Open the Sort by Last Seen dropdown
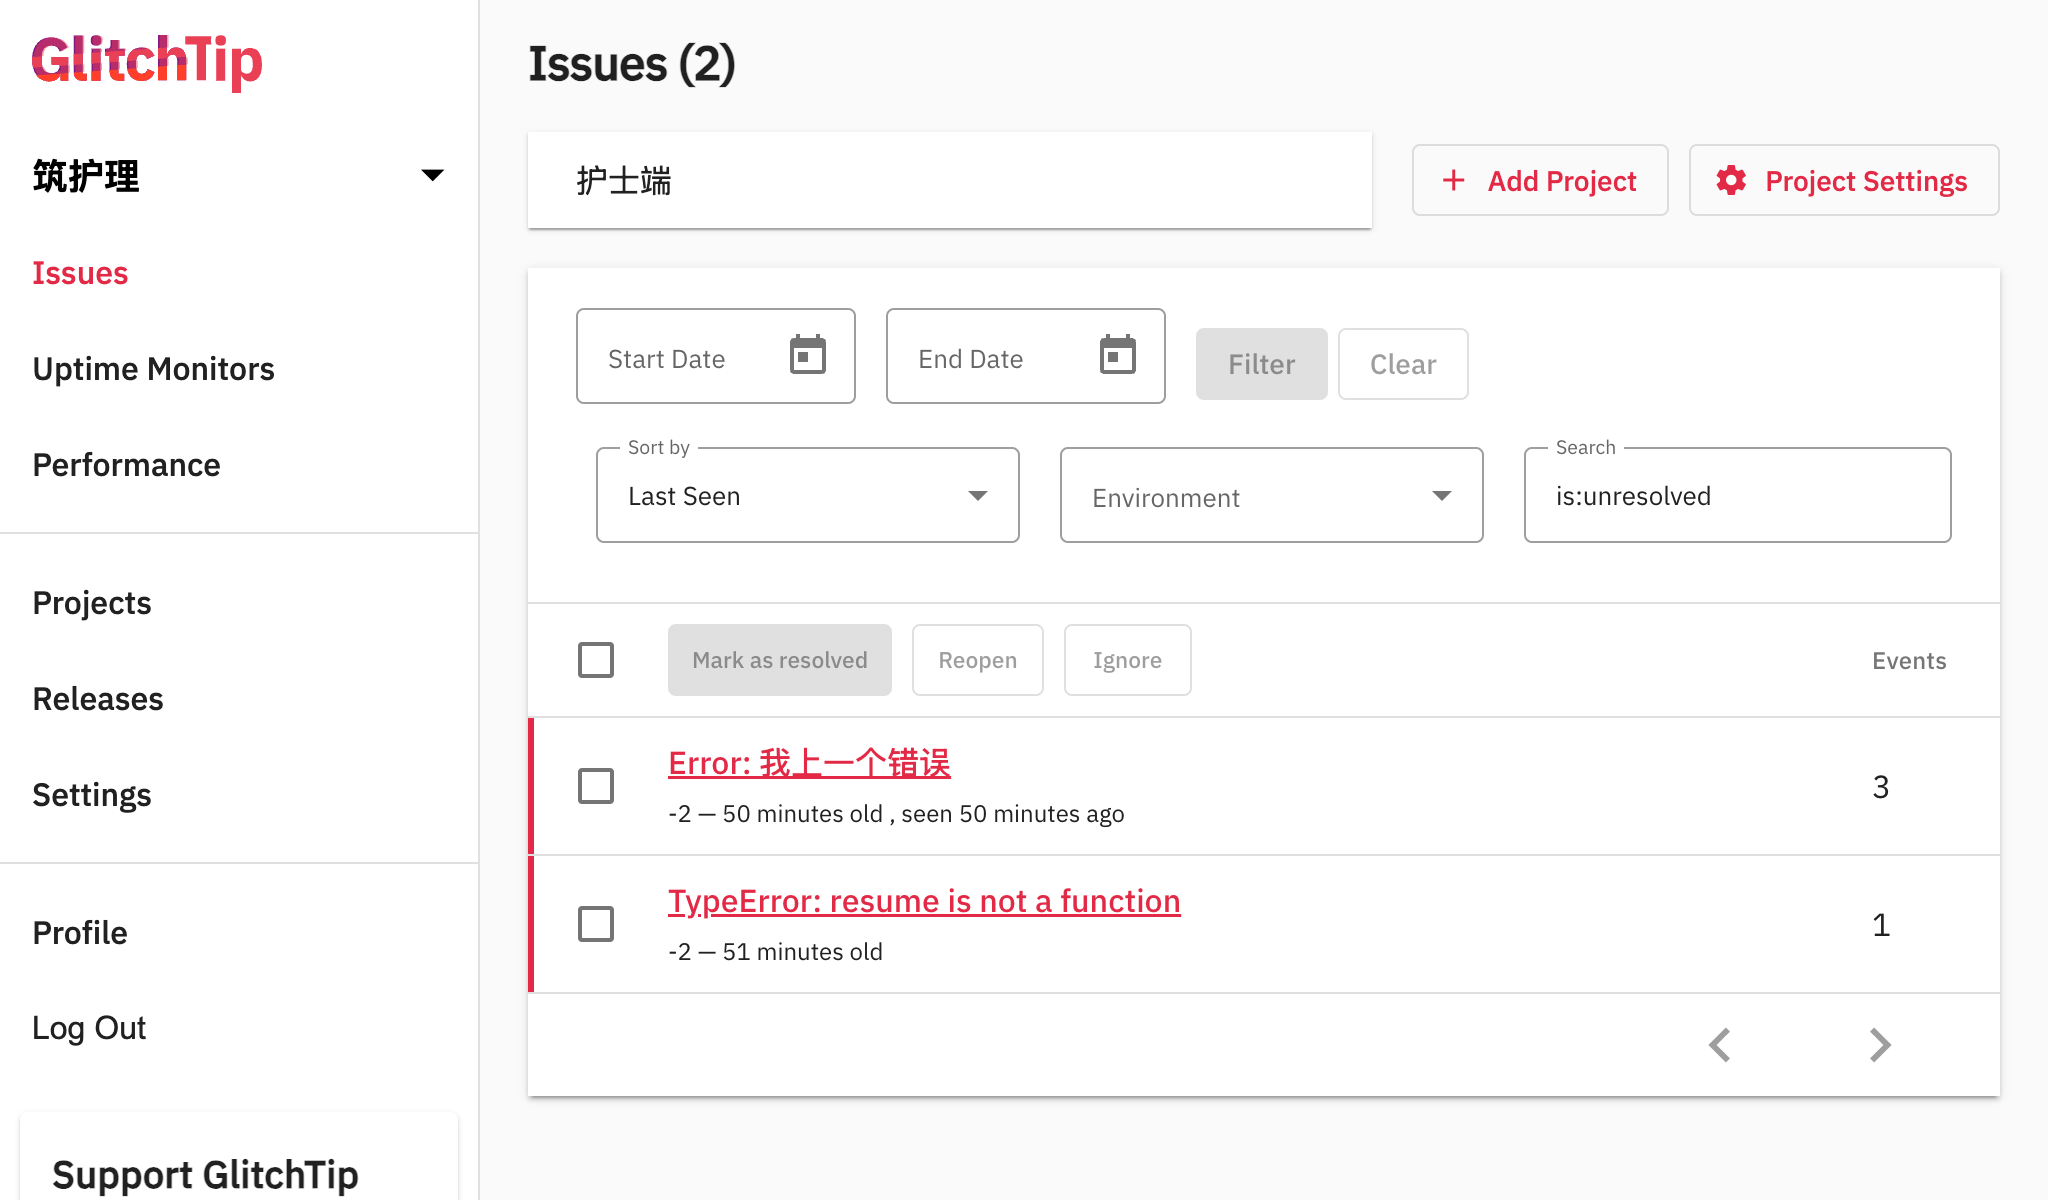This screenshot has width=2048, height=1200. [807, 496]
